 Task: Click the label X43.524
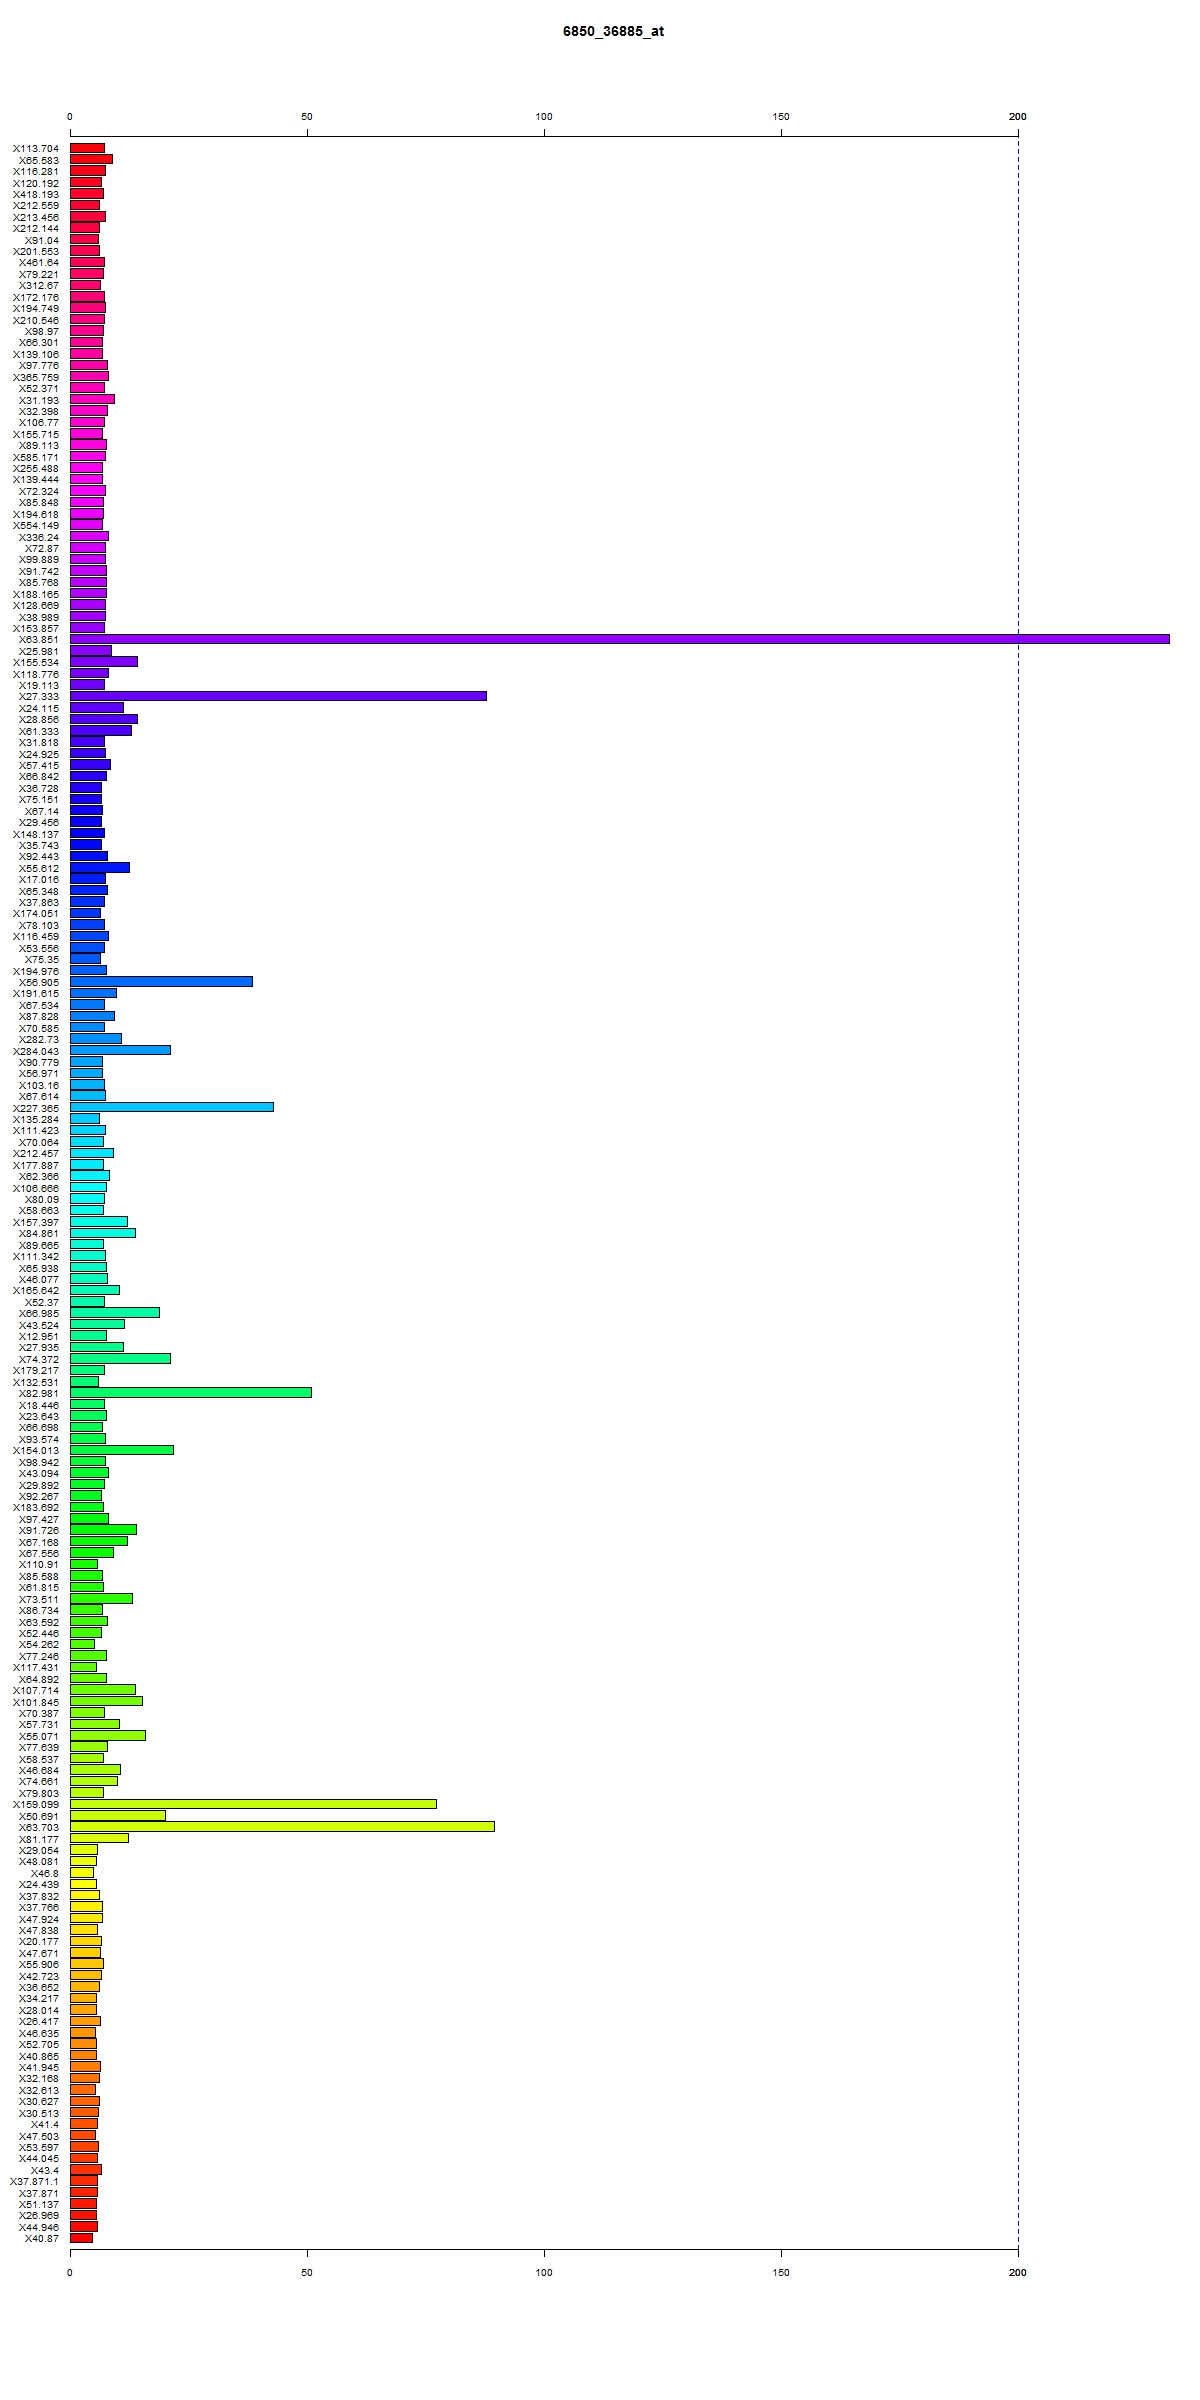pyautogui.click(x=39, y=1325)
